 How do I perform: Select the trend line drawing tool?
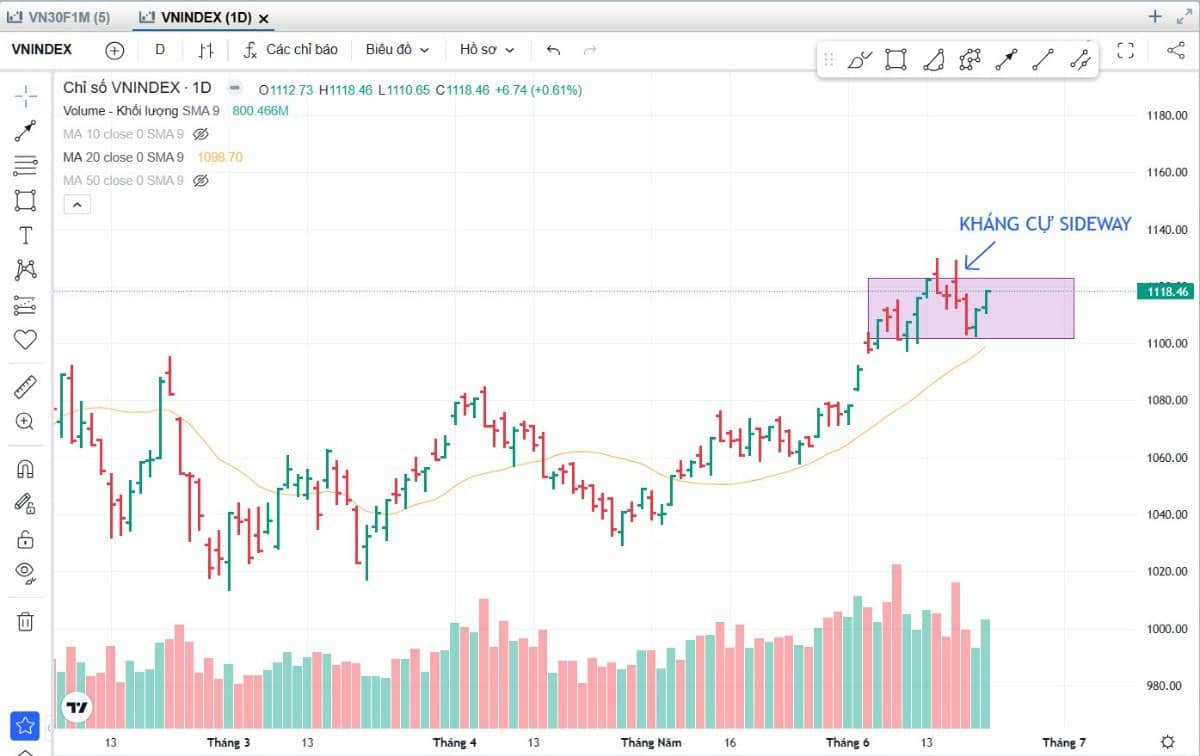pyautogui.click(x=25, y=130)
